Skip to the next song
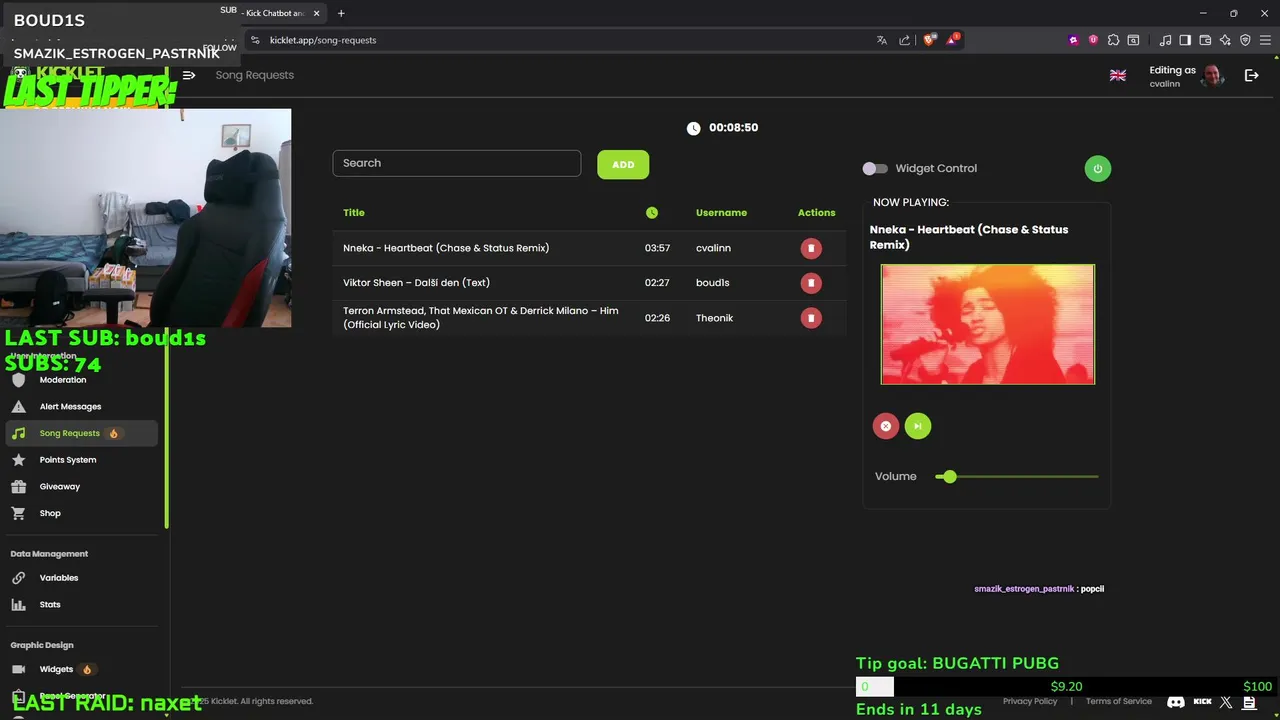This screenshot has width=1280, height=720. tap(917, 426)
